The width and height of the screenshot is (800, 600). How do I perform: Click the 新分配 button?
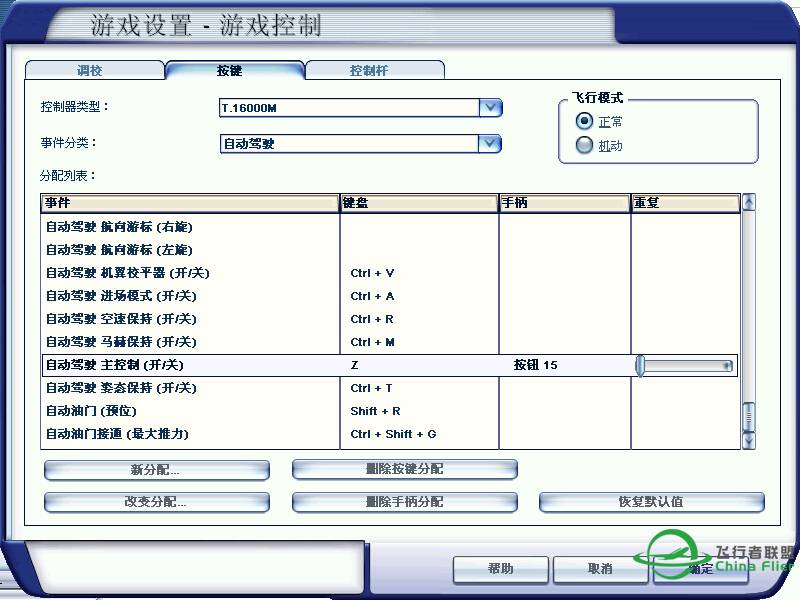click(156, 469)
